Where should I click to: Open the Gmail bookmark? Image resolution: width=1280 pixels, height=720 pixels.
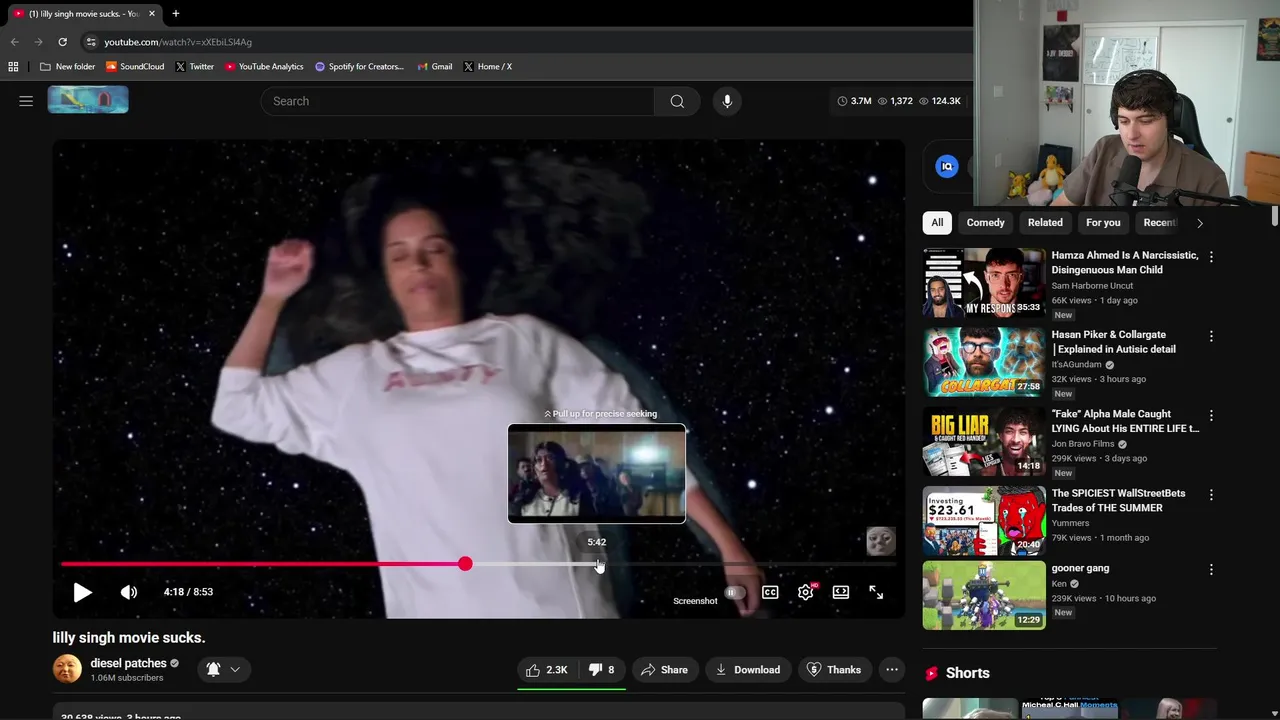(435, 67)
